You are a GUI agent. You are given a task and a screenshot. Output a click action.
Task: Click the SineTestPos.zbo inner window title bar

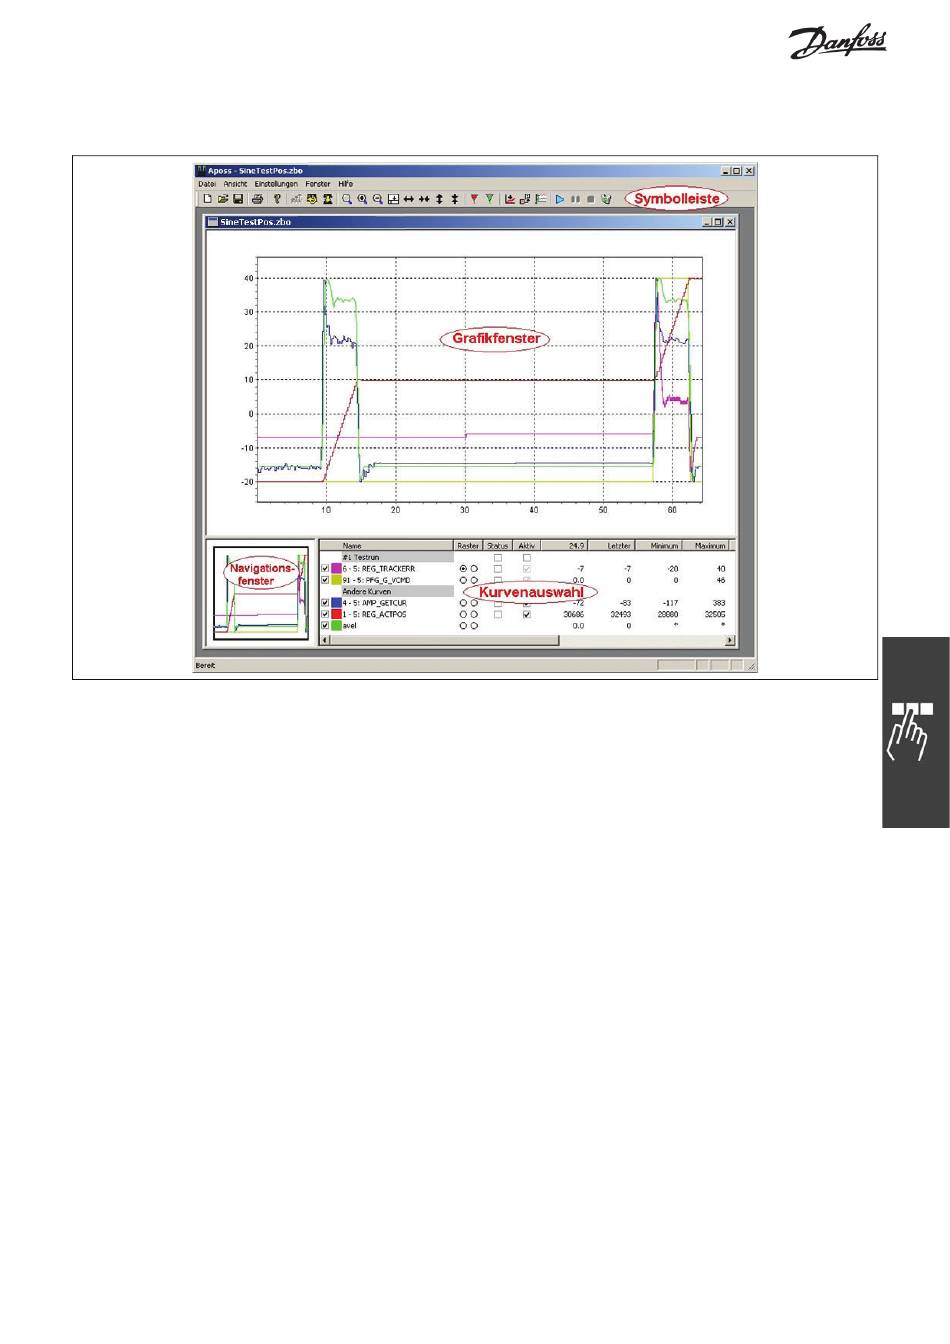(470, 222)
